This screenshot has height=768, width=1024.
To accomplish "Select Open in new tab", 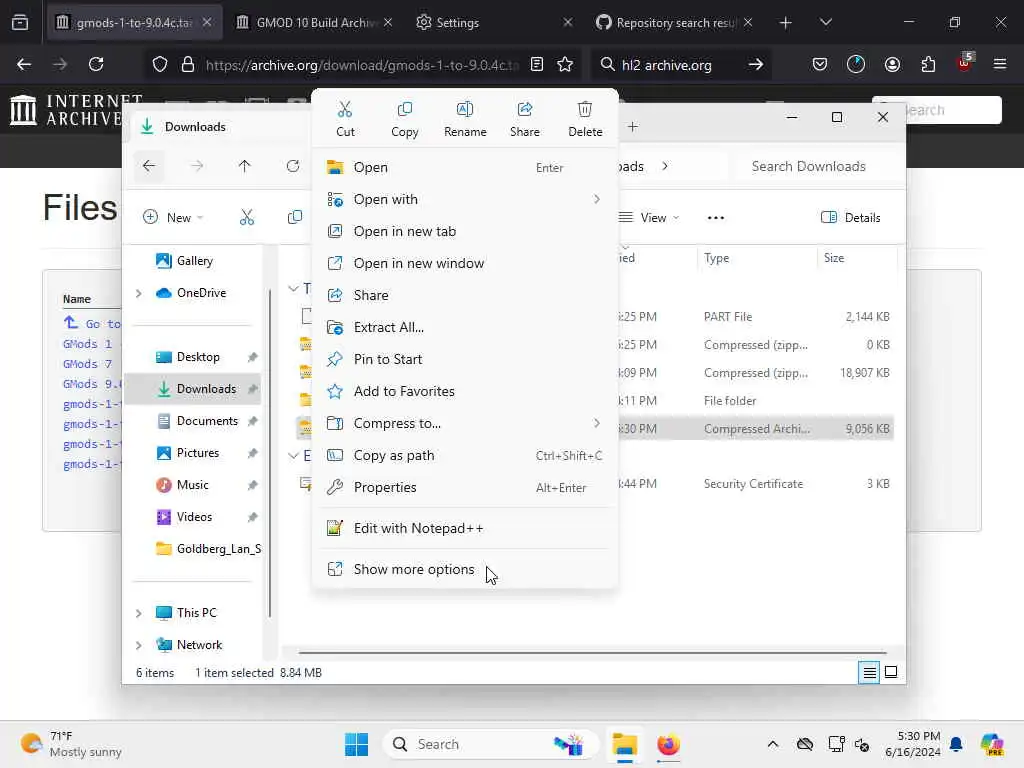I will (464, 231).
